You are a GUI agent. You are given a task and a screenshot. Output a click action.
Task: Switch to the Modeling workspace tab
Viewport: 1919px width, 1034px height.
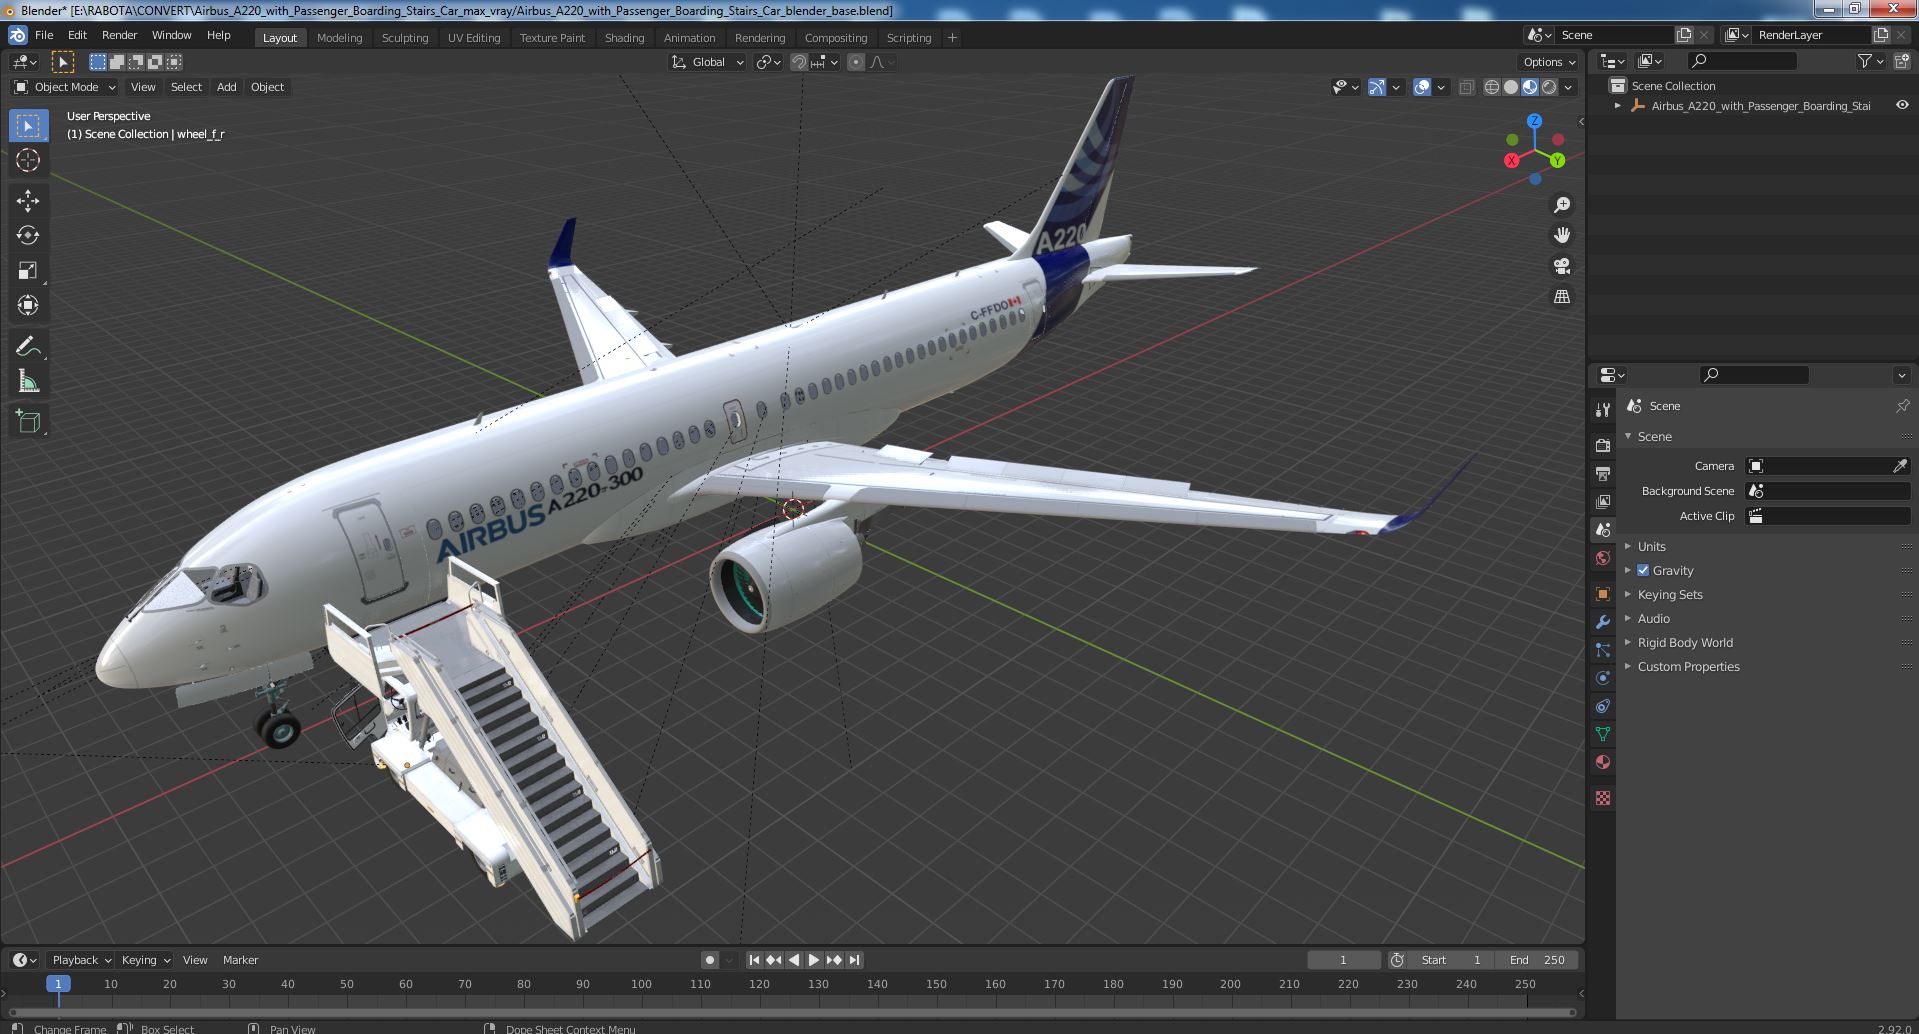click(x=339, y=38)
